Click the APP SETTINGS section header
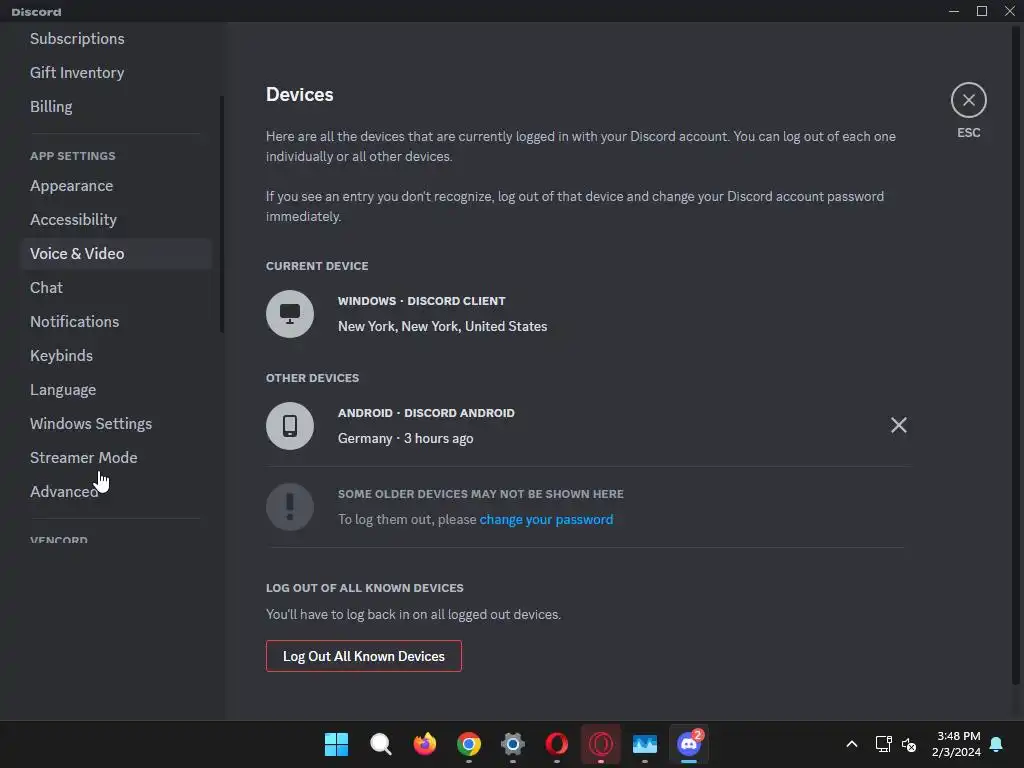 click(x=72, y=156)
